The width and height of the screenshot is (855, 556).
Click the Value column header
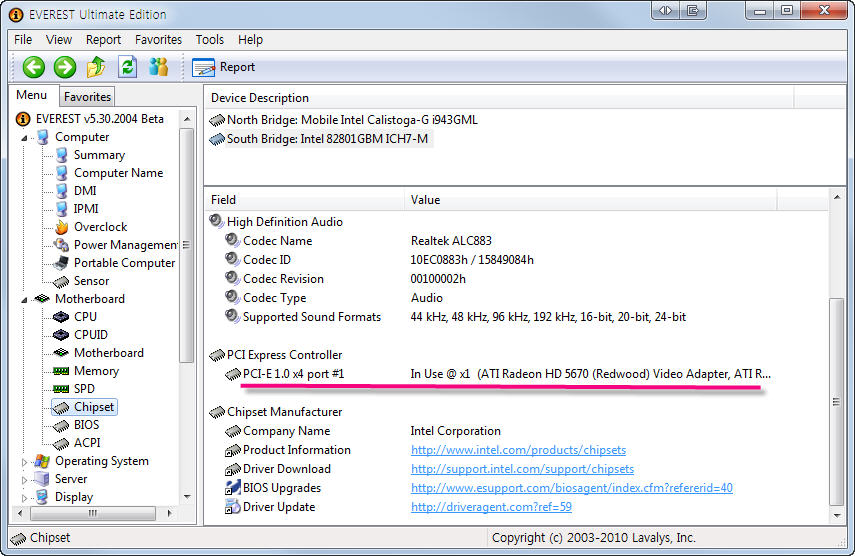pos(591,200)
